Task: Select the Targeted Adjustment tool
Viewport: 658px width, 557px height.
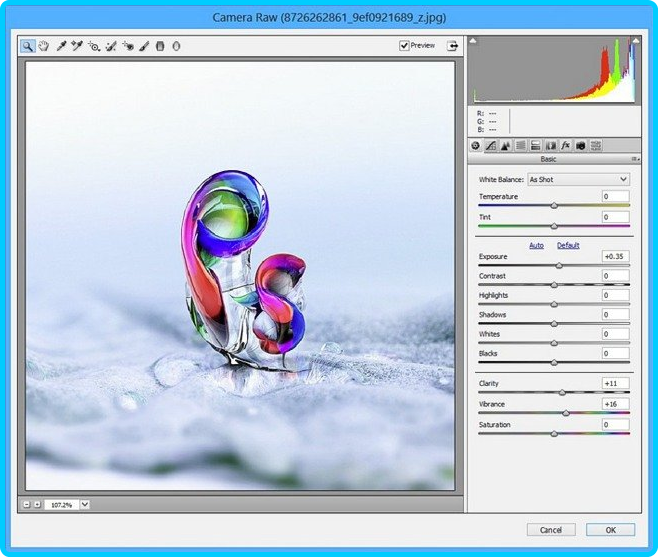Action: coord(94,46)
